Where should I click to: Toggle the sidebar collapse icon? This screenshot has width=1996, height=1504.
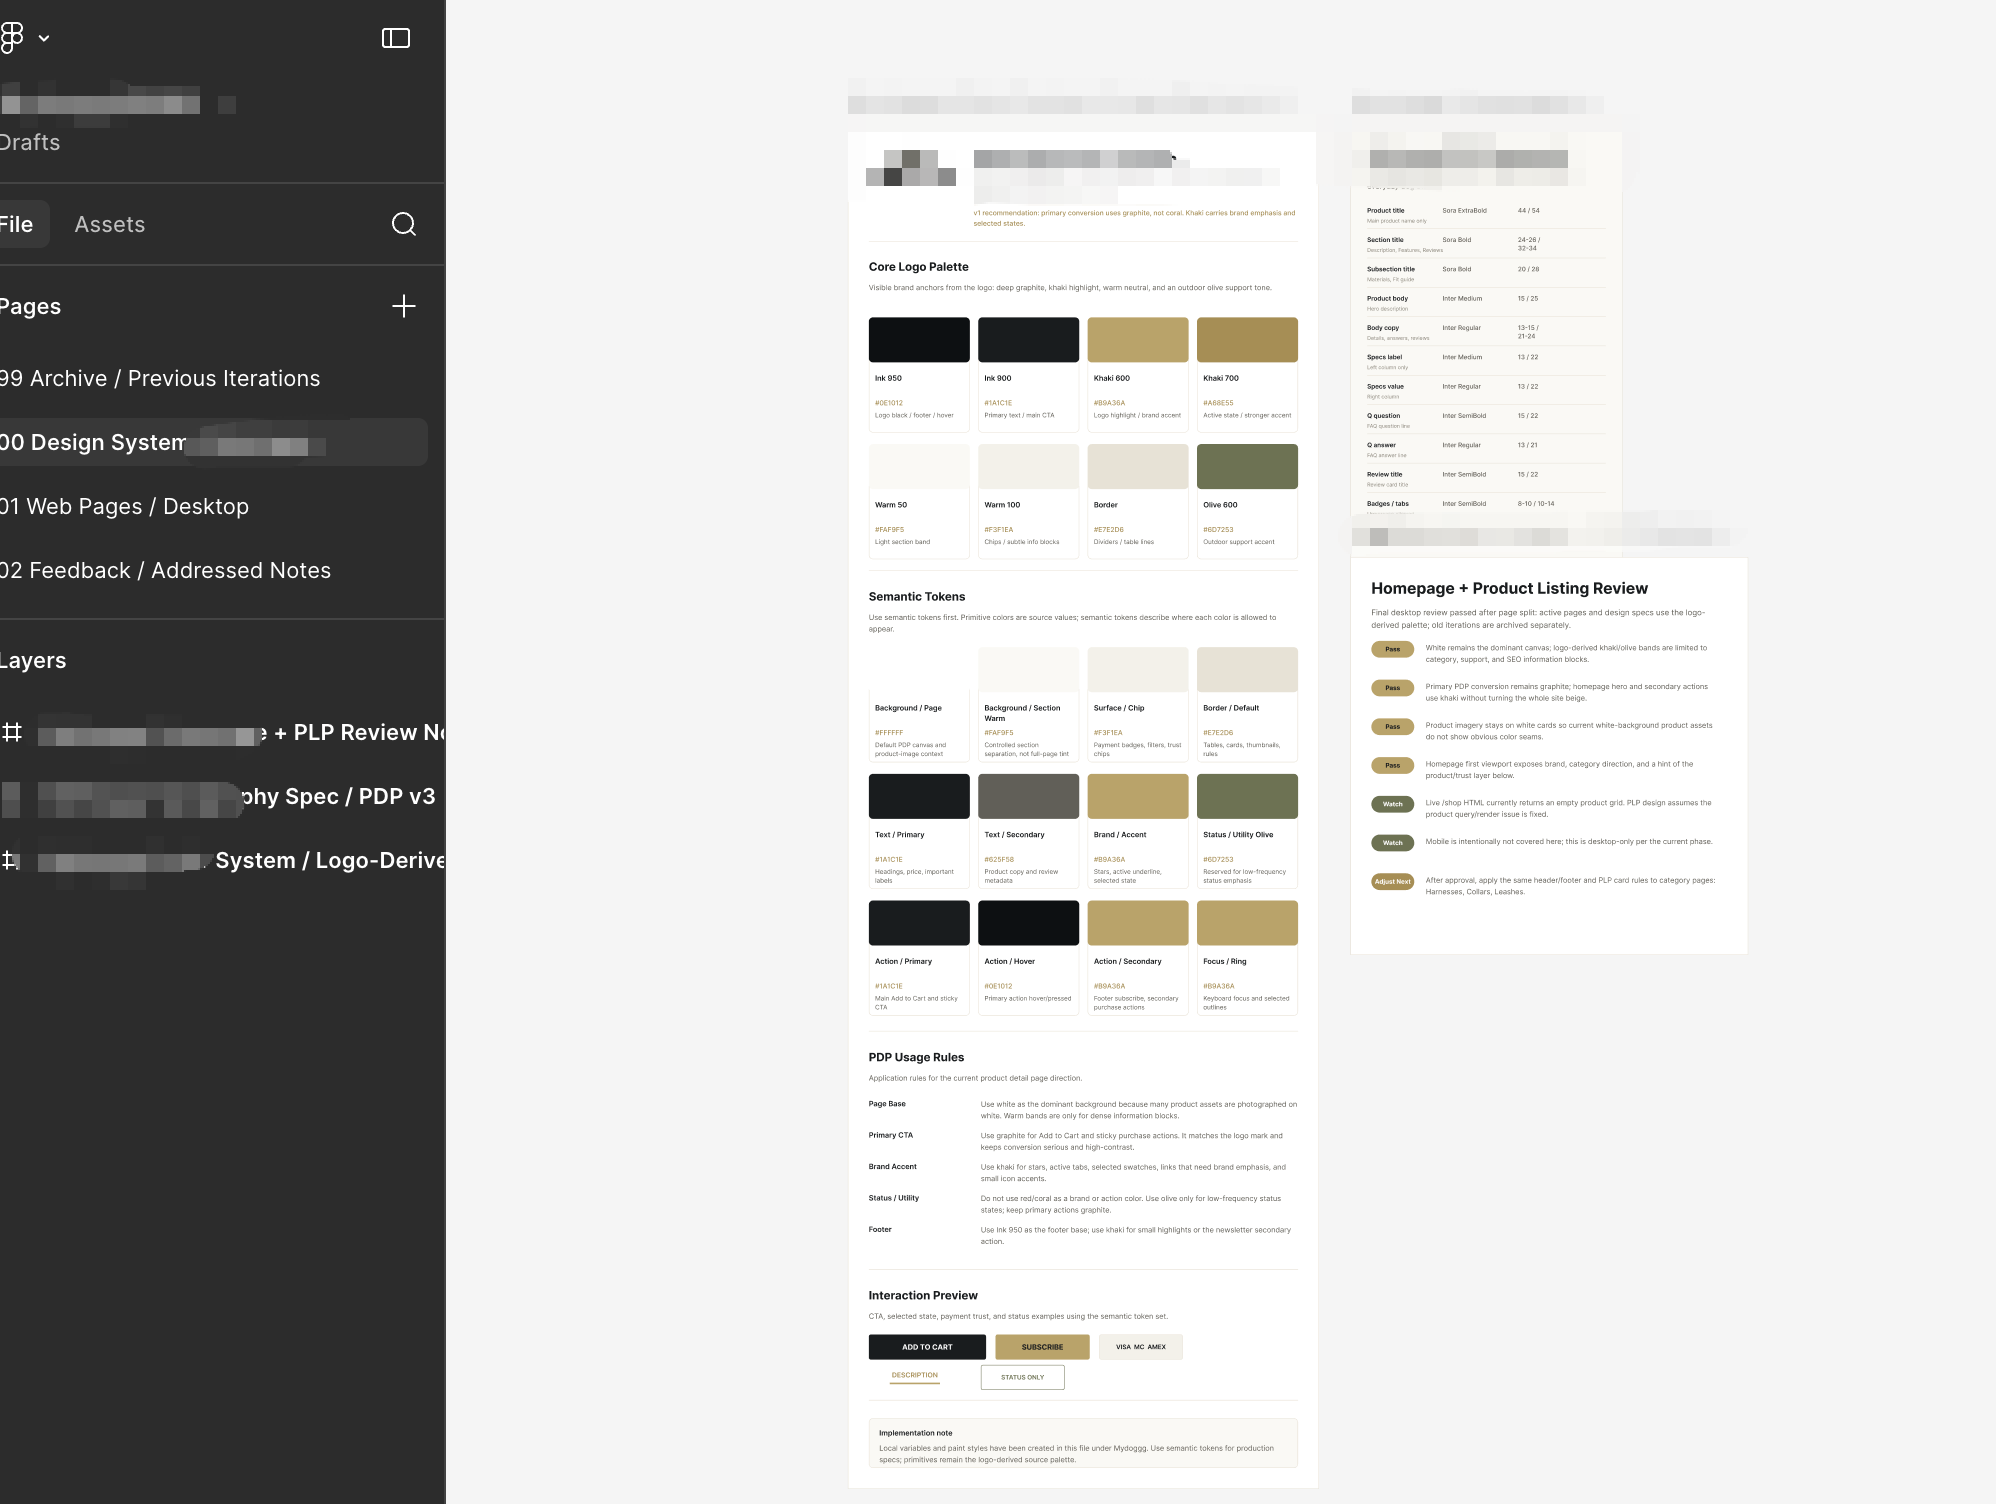point(396,38)
